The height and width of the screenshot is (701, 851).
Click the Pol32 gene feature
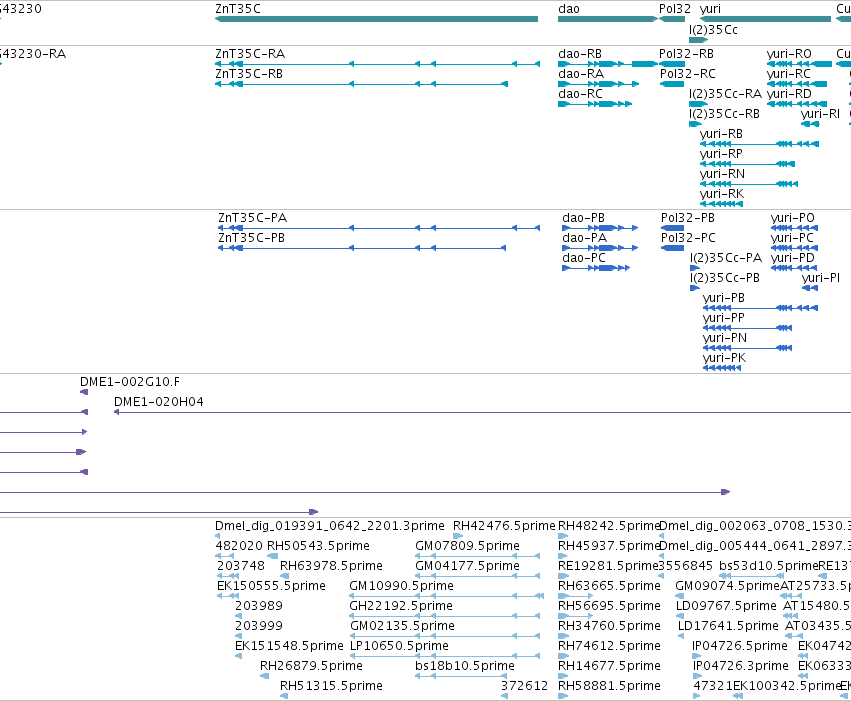click(x=672, y=19)
